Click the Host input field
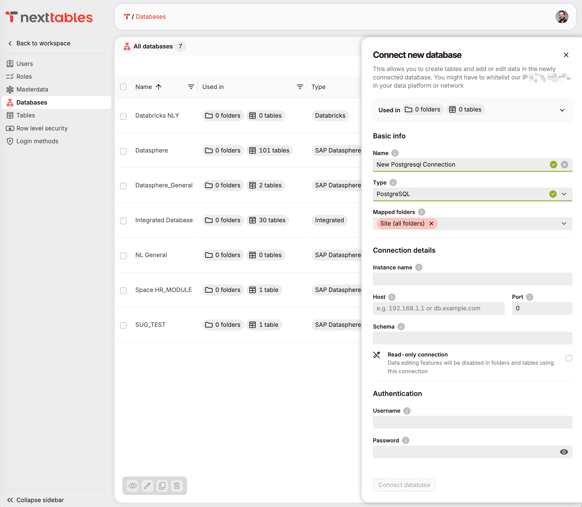Viewport: 582px width, 507px height. [438, 308]
